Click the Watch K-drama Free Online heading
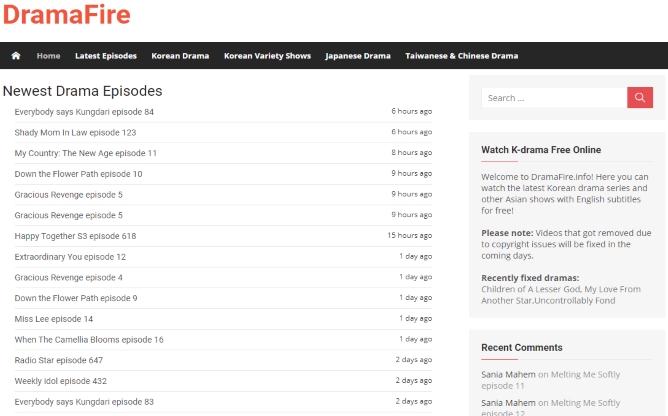This screenshot has height=416, width=668. [x=541, y=150]
